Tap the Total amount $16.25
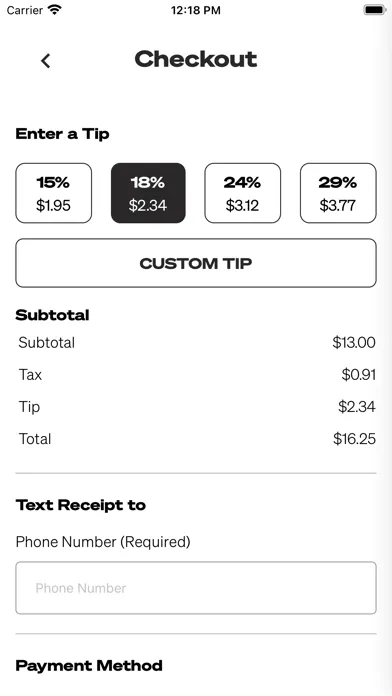Viewport: 392px width, 696px height. tap(354, 439)
